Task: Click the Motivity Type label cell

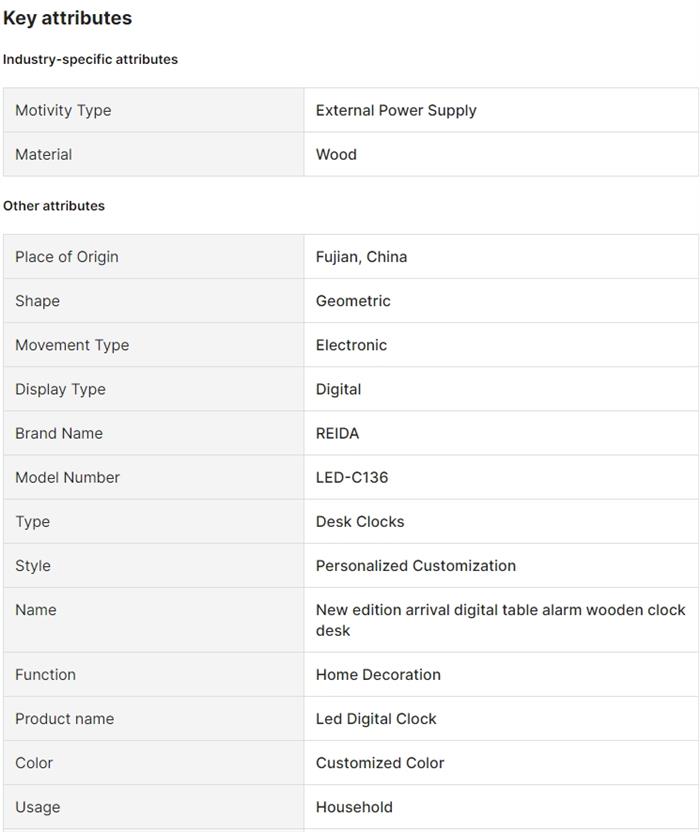Action: point(63,110)
